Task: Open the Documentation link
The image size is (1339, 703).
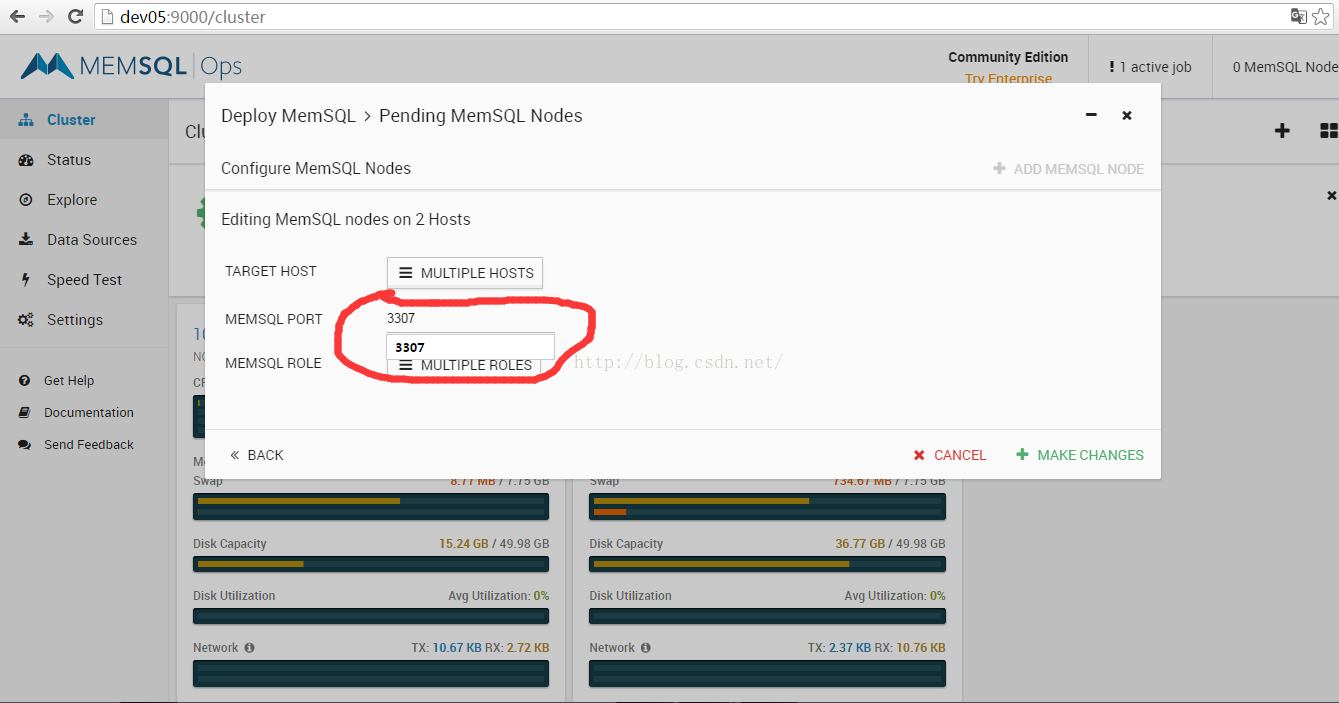Action: tap(89, 412)
